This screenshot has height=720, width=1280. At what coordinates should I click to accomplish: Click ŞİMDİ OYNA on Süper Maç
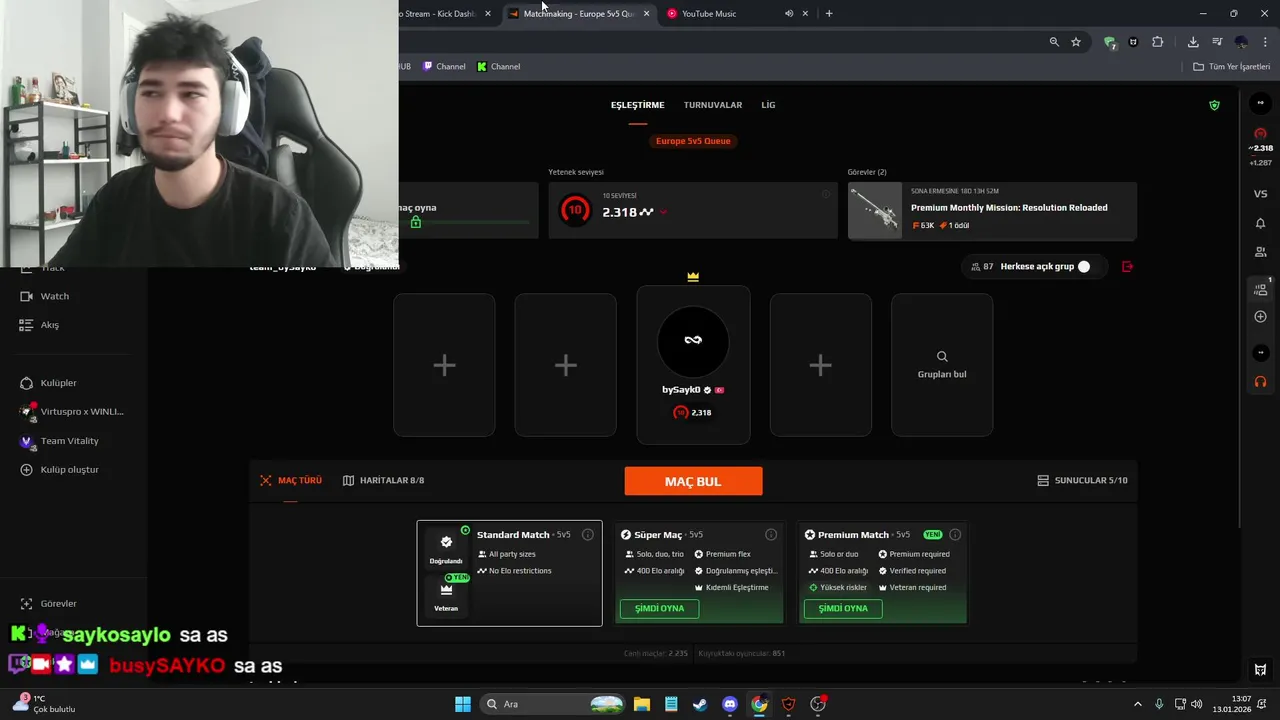pyautogui.click(x=659, y=609)
